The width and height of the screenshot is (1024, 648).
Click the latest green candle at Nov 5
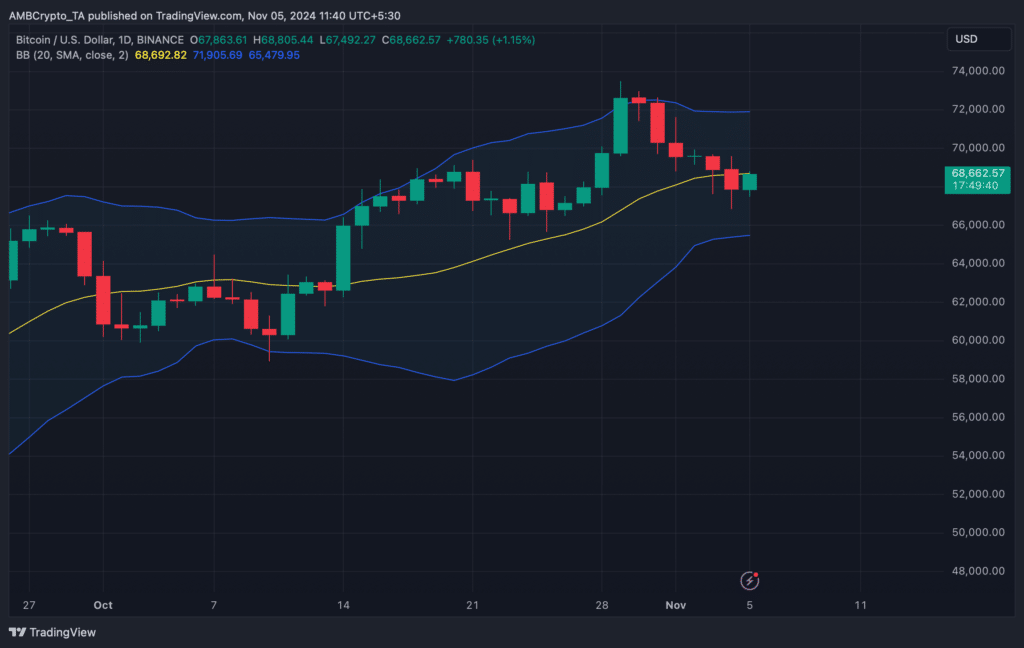(750, 182)
